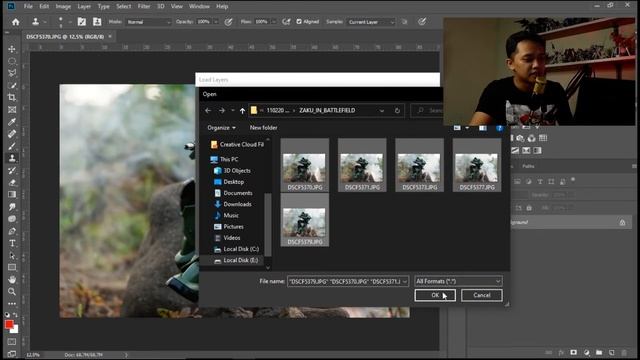Toggle the Aligned checkbox
The image size is (640, 360).
pyautogui.click(x=299, y=22)
